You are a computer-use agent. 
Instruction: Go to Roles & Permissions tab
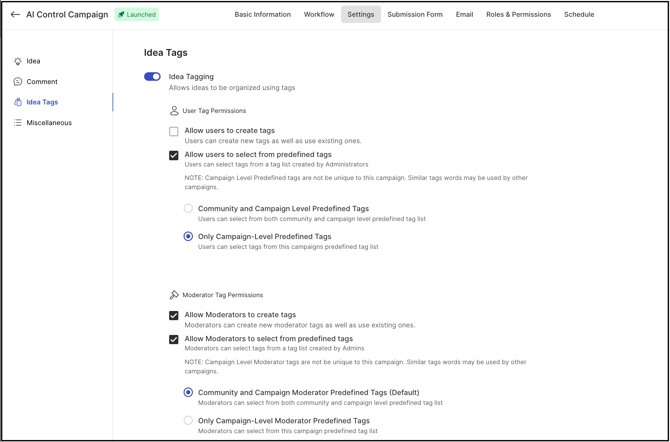[518, 15]
